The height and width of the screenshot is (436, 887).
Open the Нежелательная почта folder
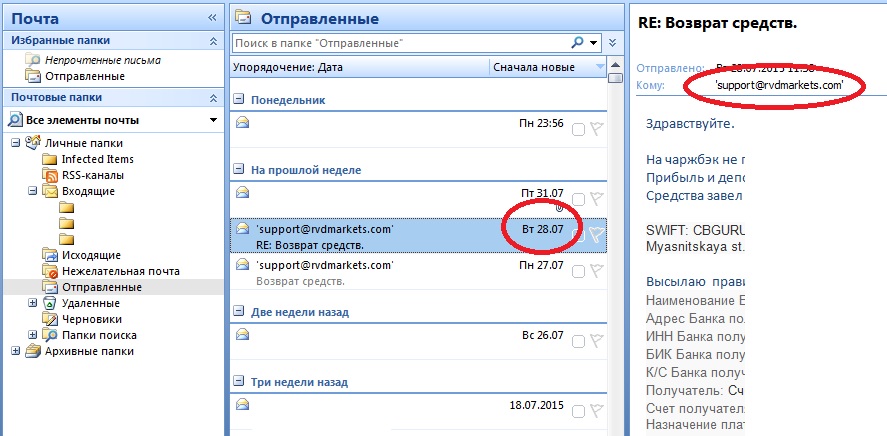(120, 271)
